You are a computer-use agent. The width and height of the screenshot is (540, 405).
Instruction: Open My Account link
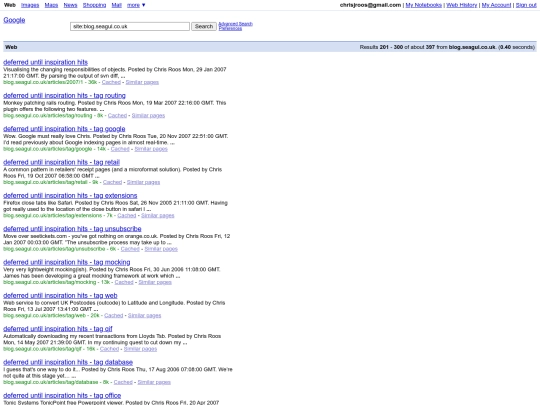(496, 5)
